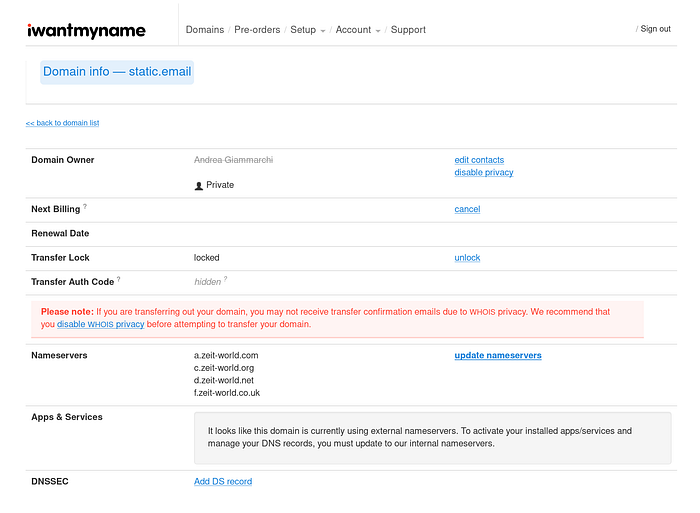
Task: Click the help icon beside Next Billing
Action: (x=85, y=207)
